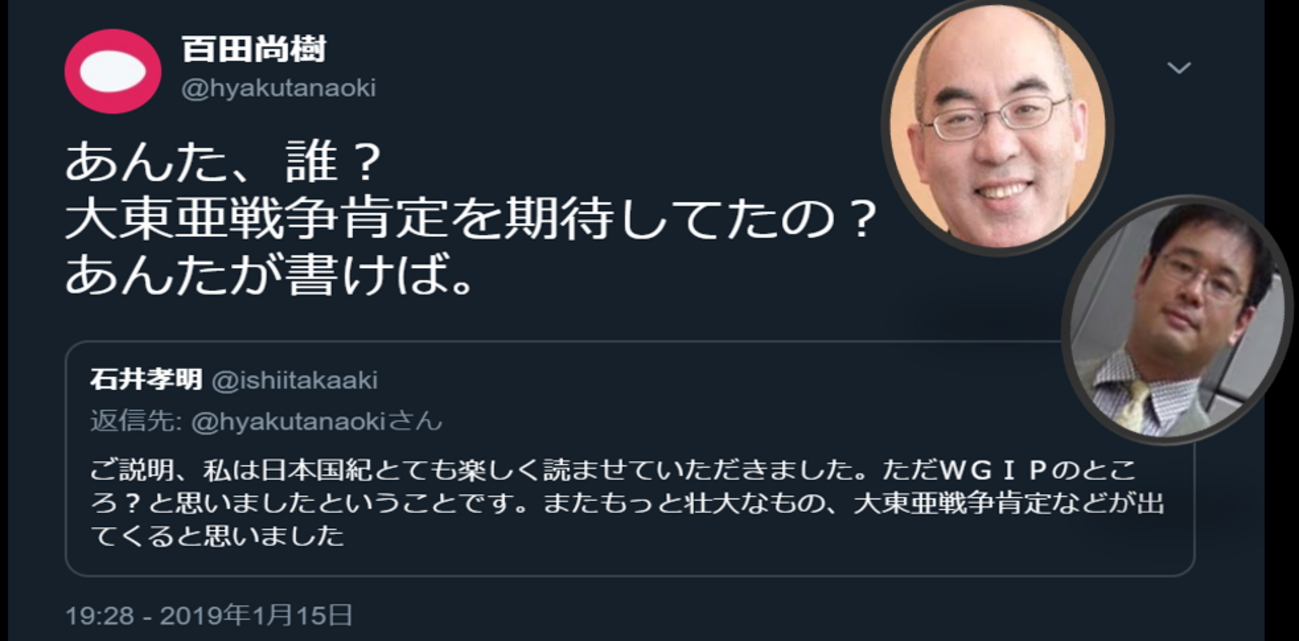Click the 返信先: label in quoted tweet
The width and height of the screenshot is (1299, 641).
(x=136, y=420)
